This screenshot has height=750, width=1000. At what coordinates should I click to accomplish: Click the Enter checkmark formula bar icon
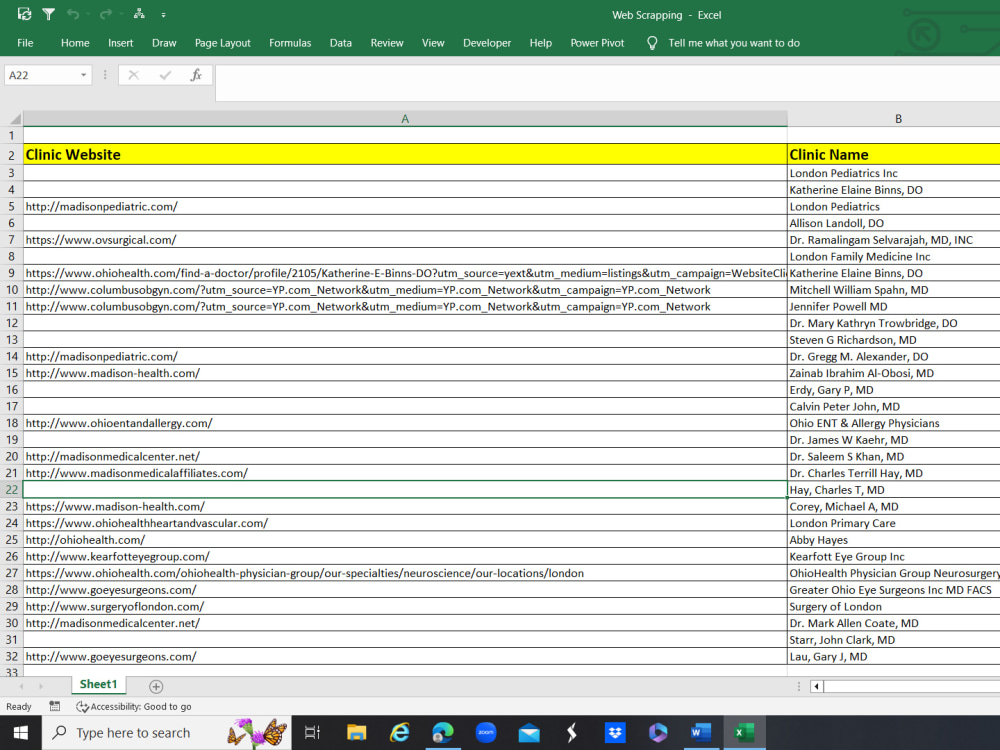[x=165, y=75]
